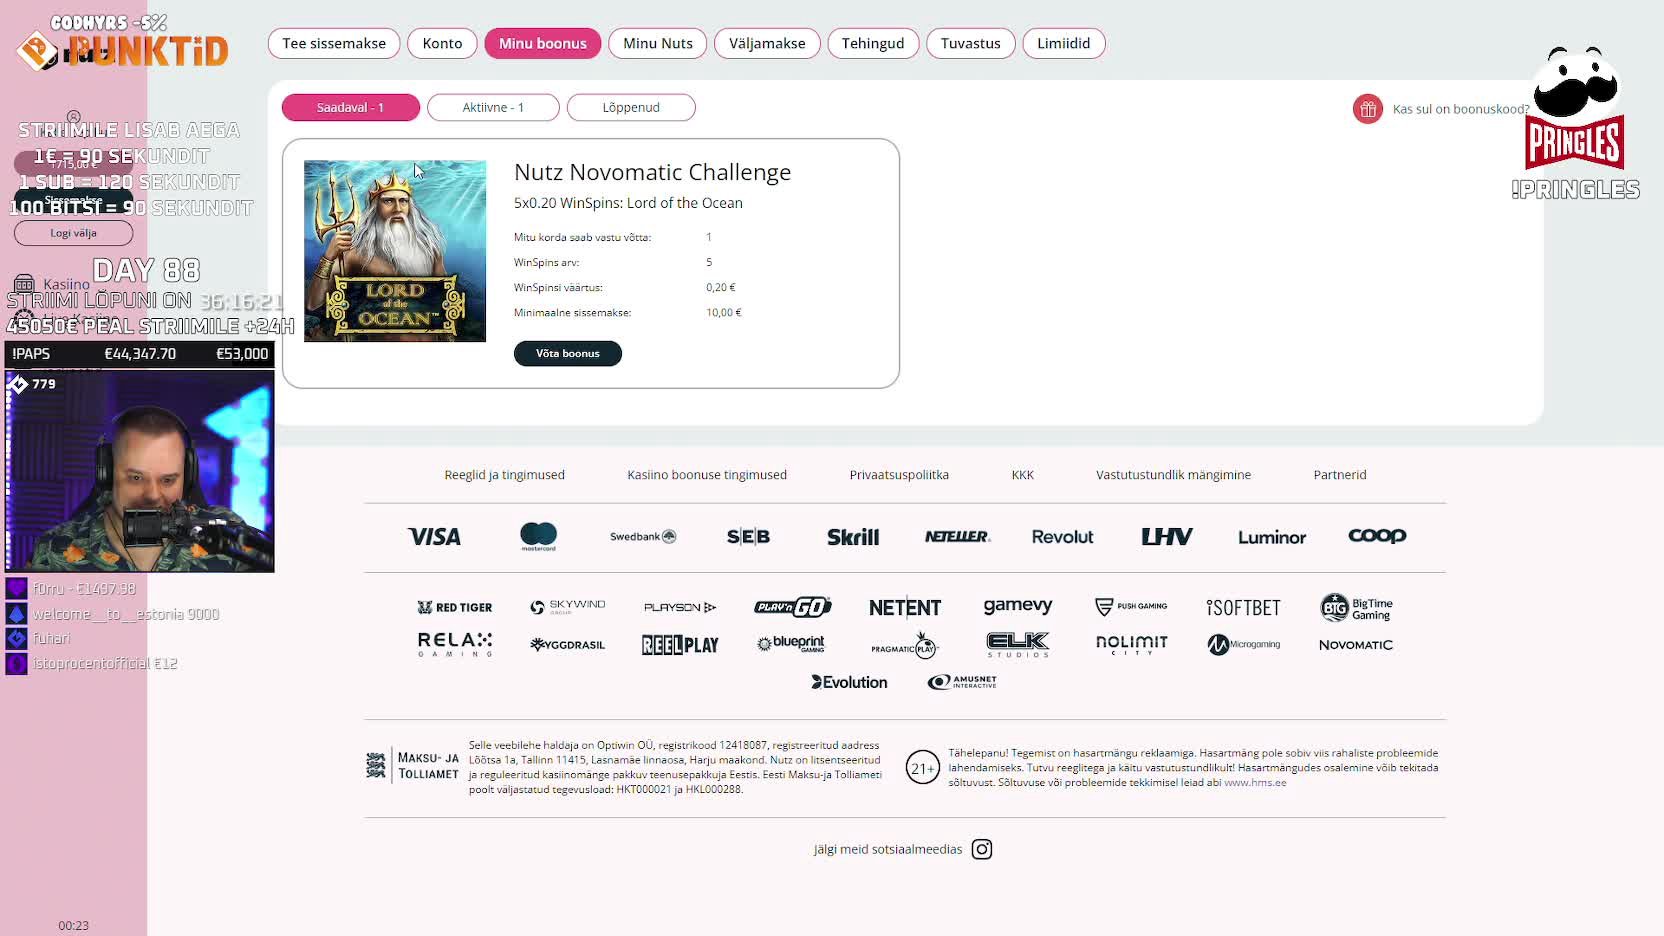
Task: Open Kasiino boonuse tingimused link
Action: 707,475
